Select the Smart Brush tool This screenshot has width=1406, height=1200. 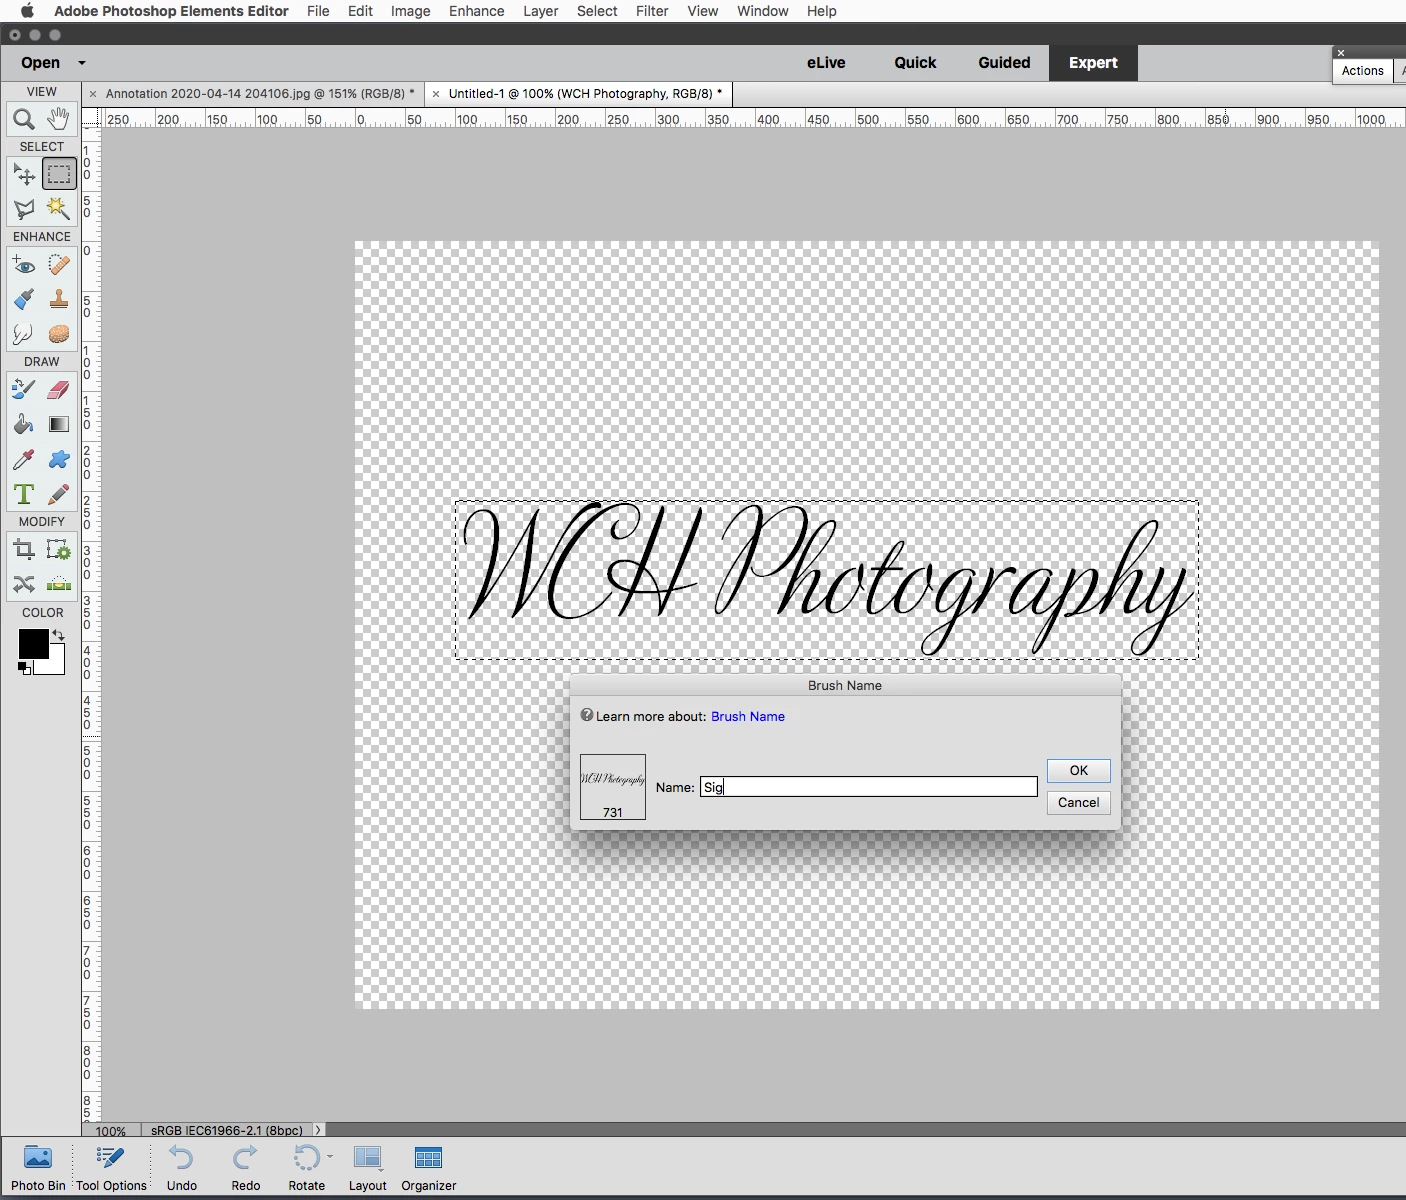coord(24,299)
